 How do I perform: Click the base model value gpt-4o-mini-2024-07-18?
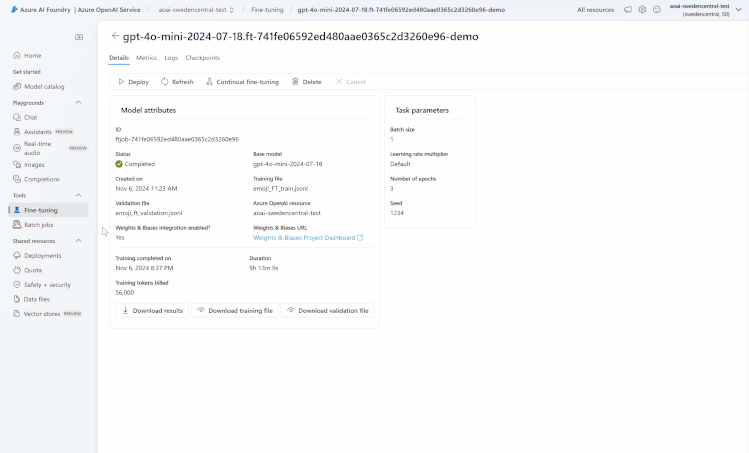(x=288, y=164)
